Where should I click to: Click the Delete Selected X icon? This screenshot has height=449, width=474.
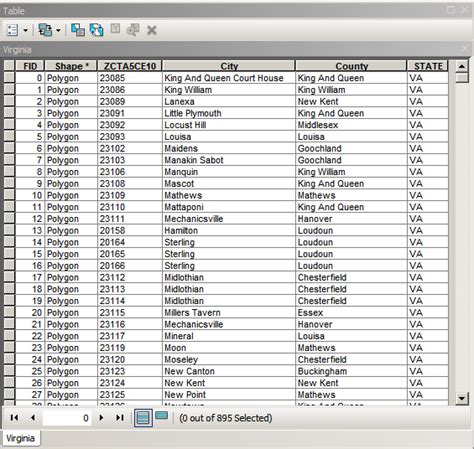[152, 30]
